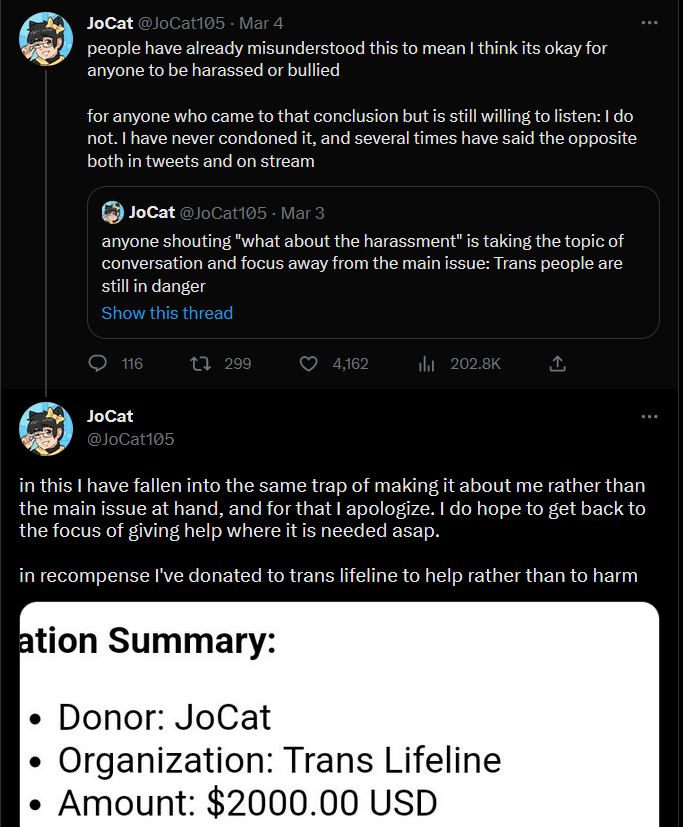The width and height of the screenshot is (683, 827).
Task: Click the share upload icon
Action: click(x=558, y=364)
